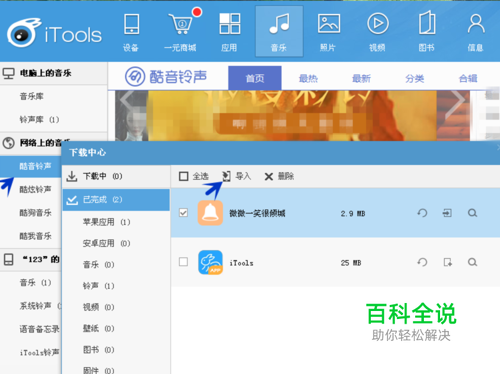Select the 音乐 music note icon
The height and width of the screenshot is (374, 500).
click(279, 24)
